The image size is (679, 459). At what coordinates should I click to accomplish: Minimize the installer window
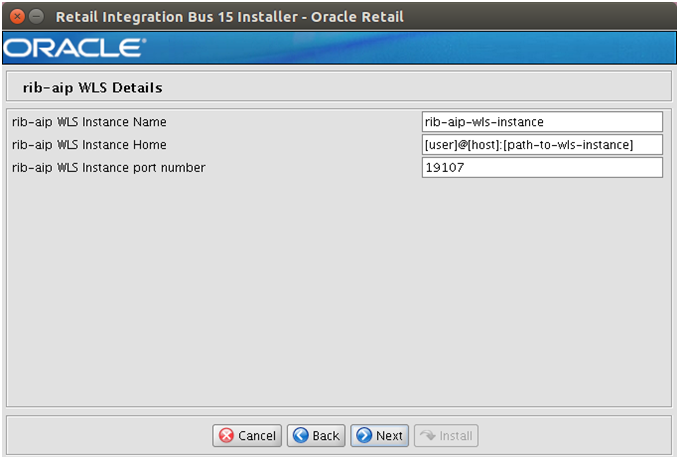coord(36,16)
